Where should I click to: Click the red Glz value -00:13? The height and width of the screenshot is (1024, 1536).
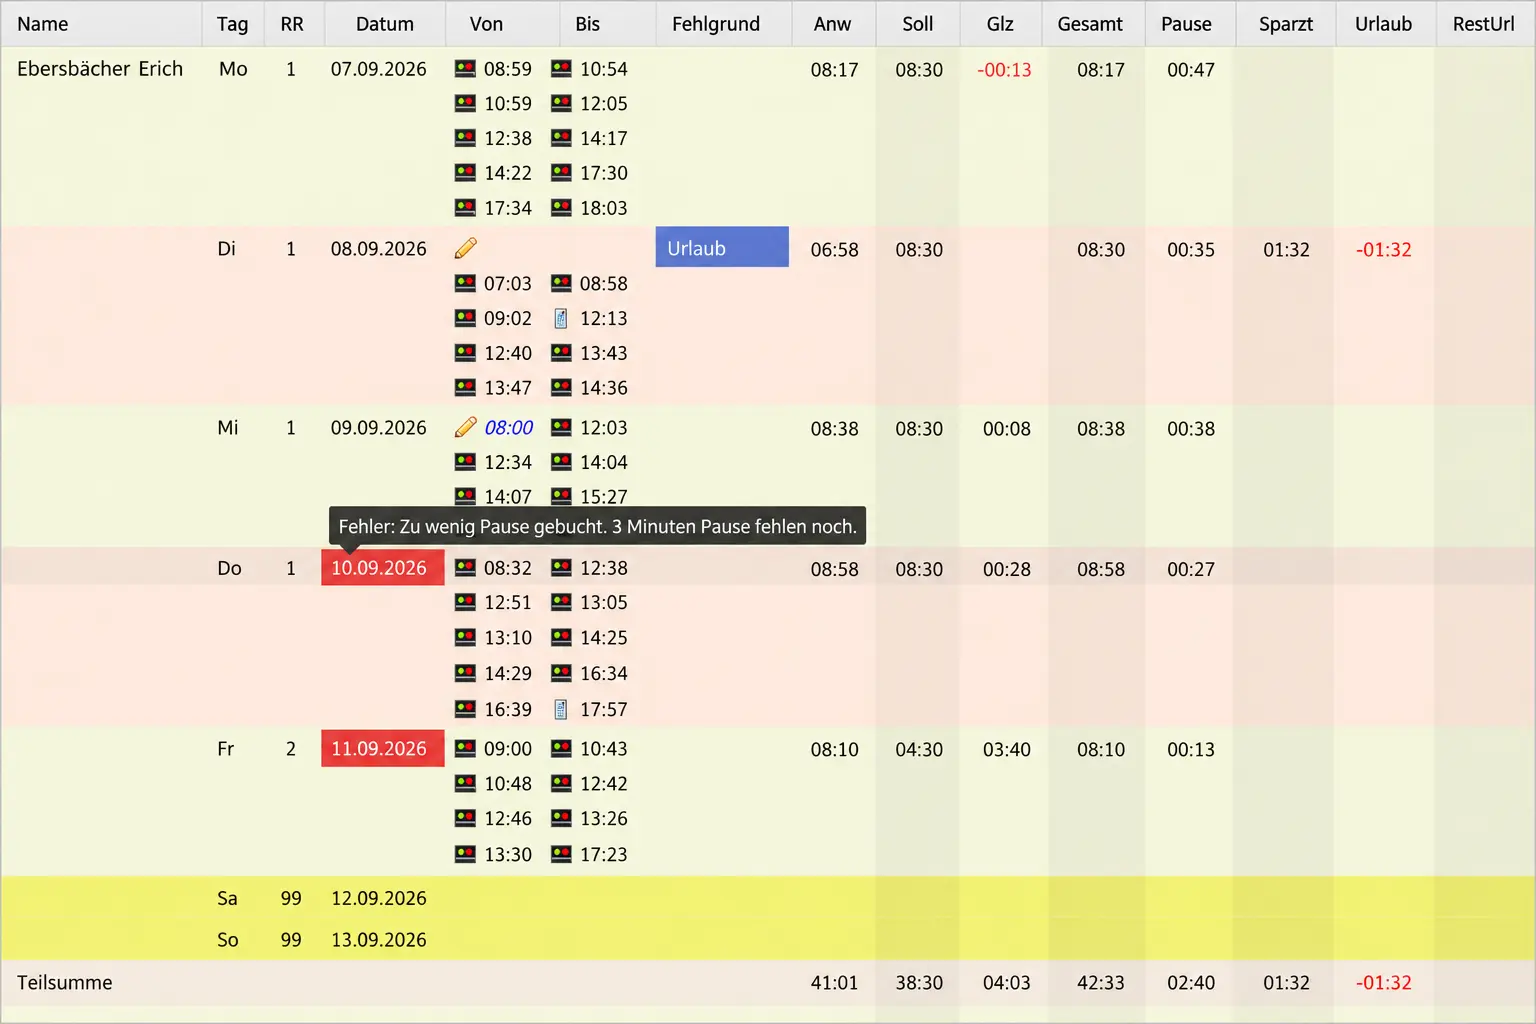(x=1004, y=70)
